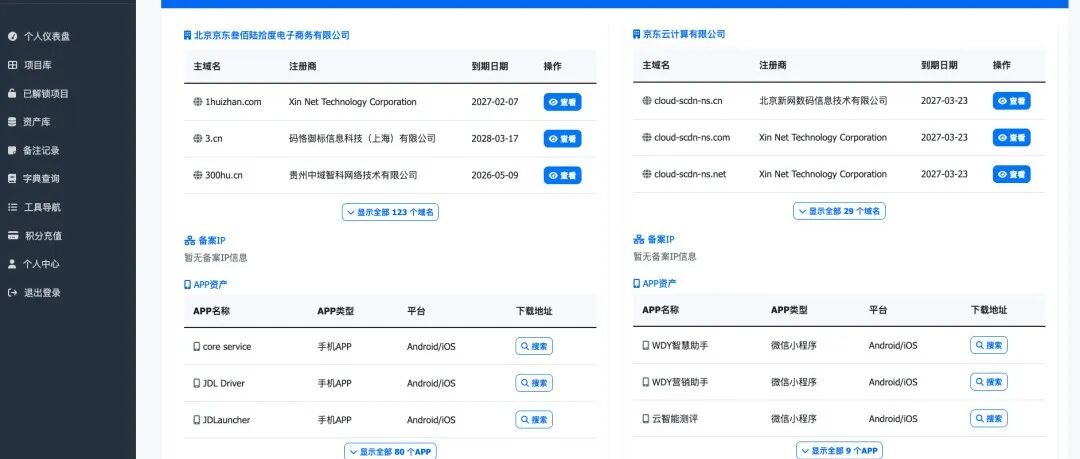
Task: Click the phone icon beside WDY营销助手
Action: tap(645, 382)
